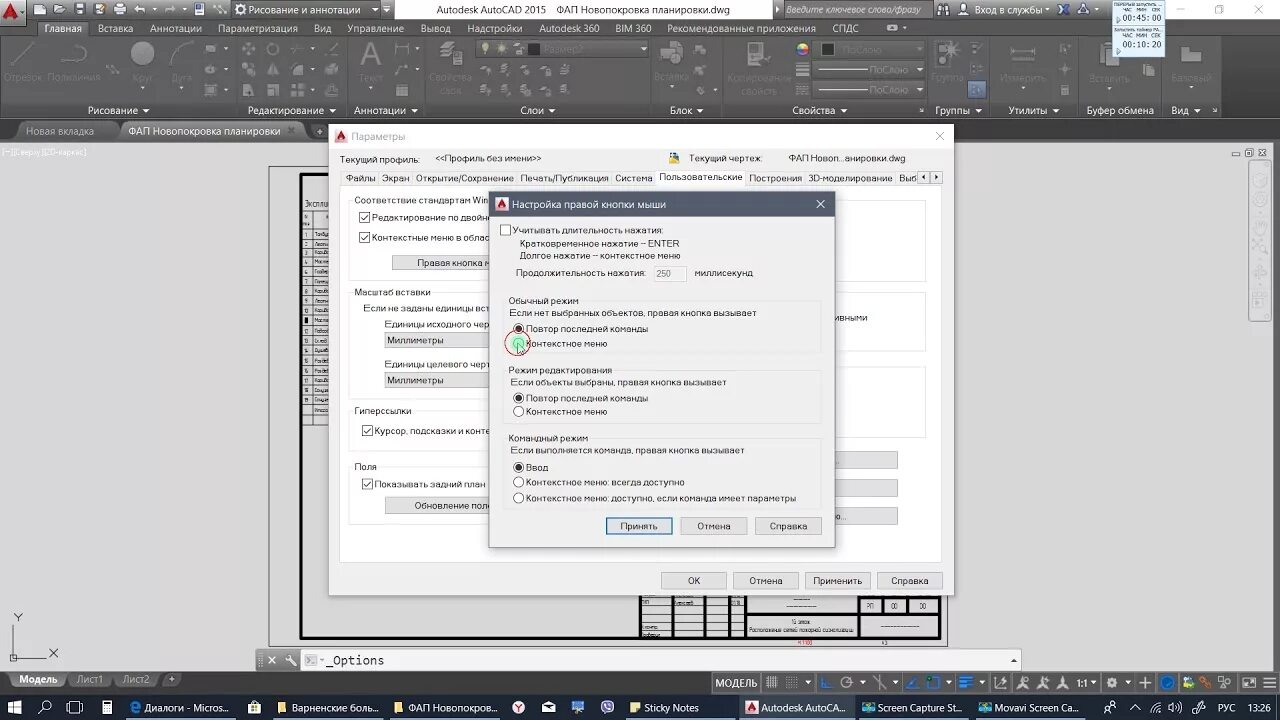Image resolution: width=1280 pixels, height=720 pixels.
Task: Select 'Контекстное меню: всегда доступно' option
Action: [518, 482]
